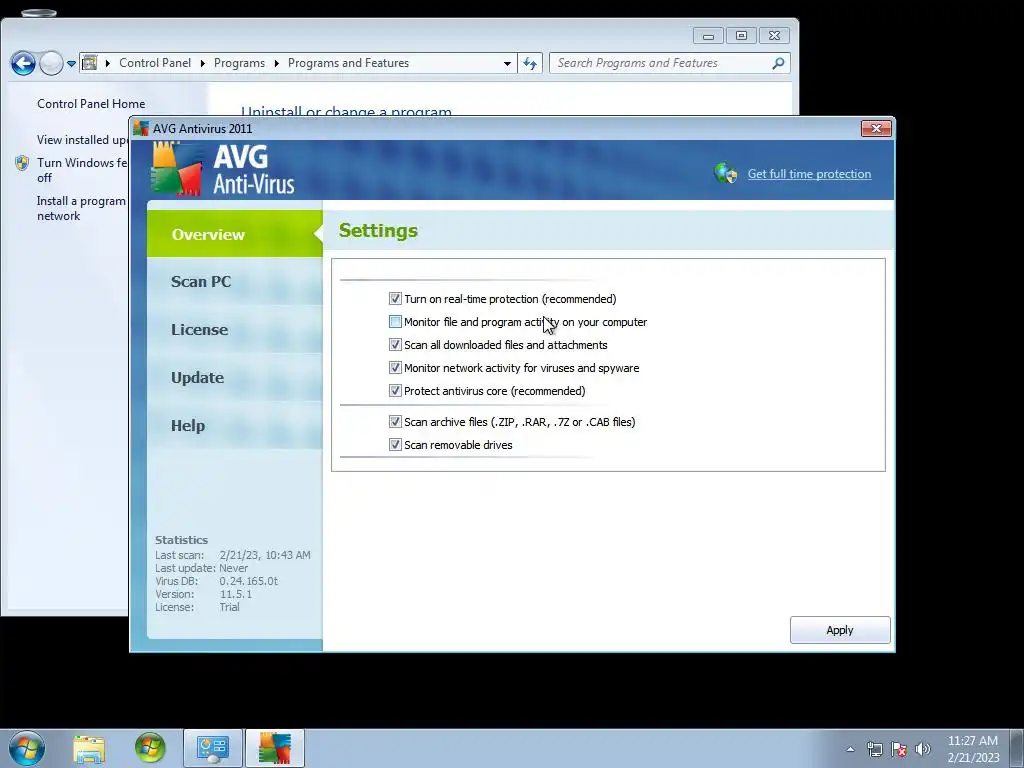Uncheck Scan all downloaded files and attachments
The image size is (1024, 768).
(395, 344)
